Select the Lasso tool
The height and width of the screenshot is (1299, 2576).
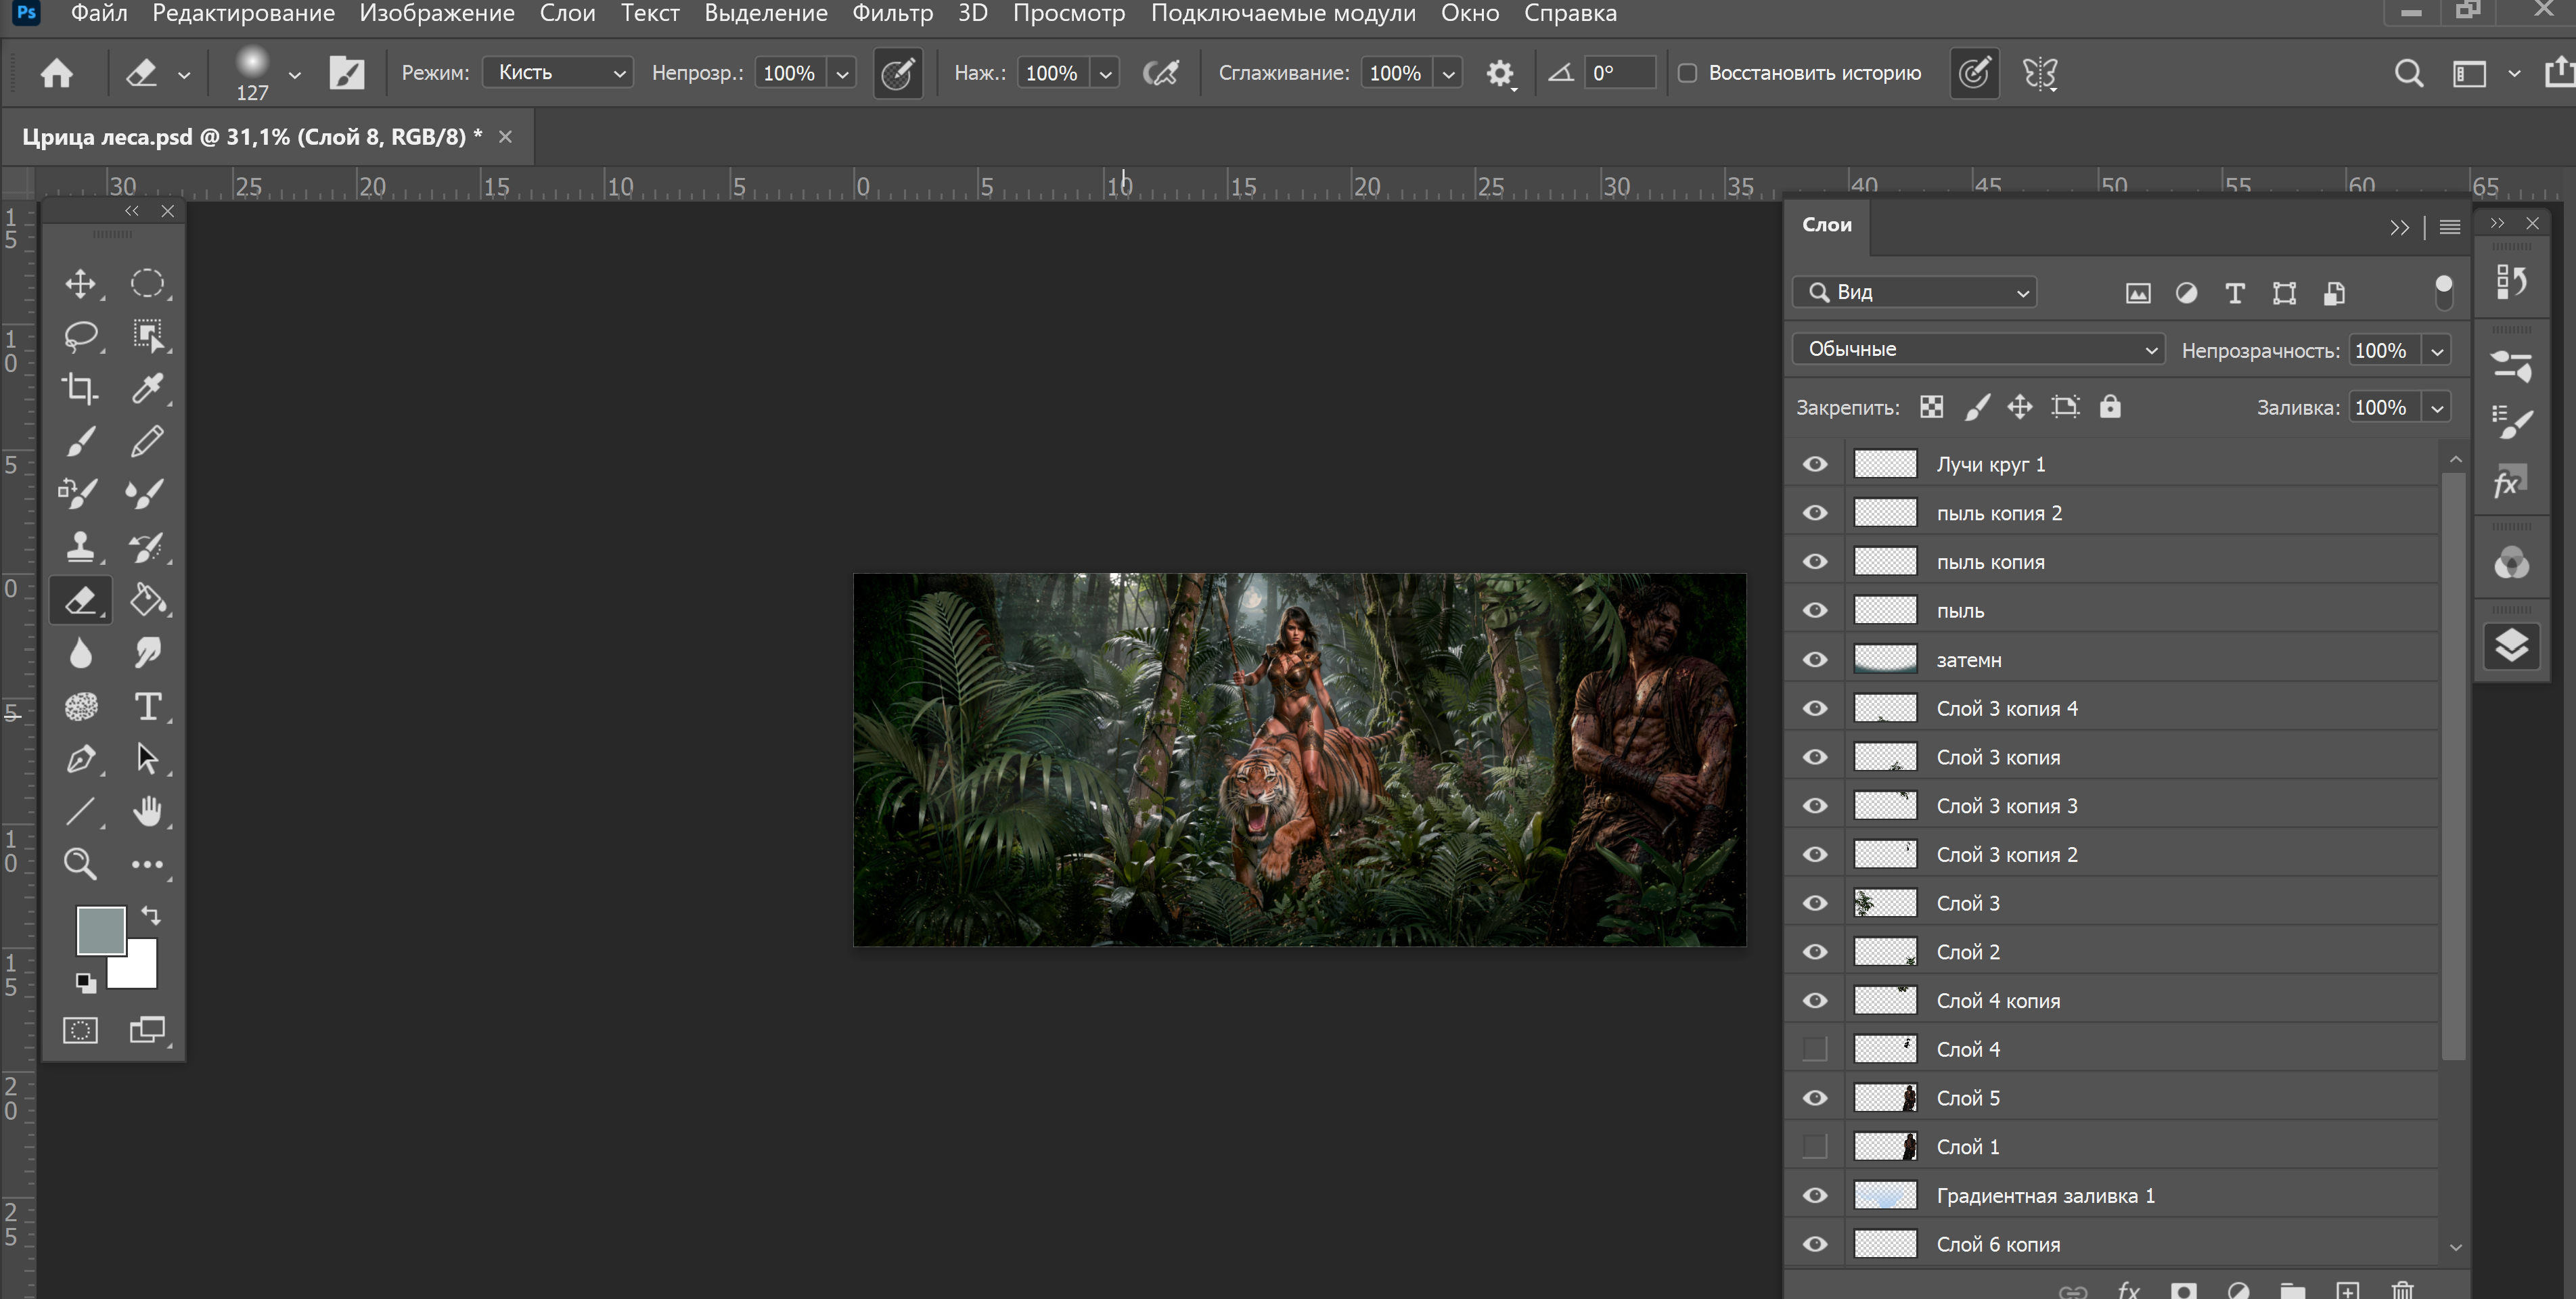80,336
